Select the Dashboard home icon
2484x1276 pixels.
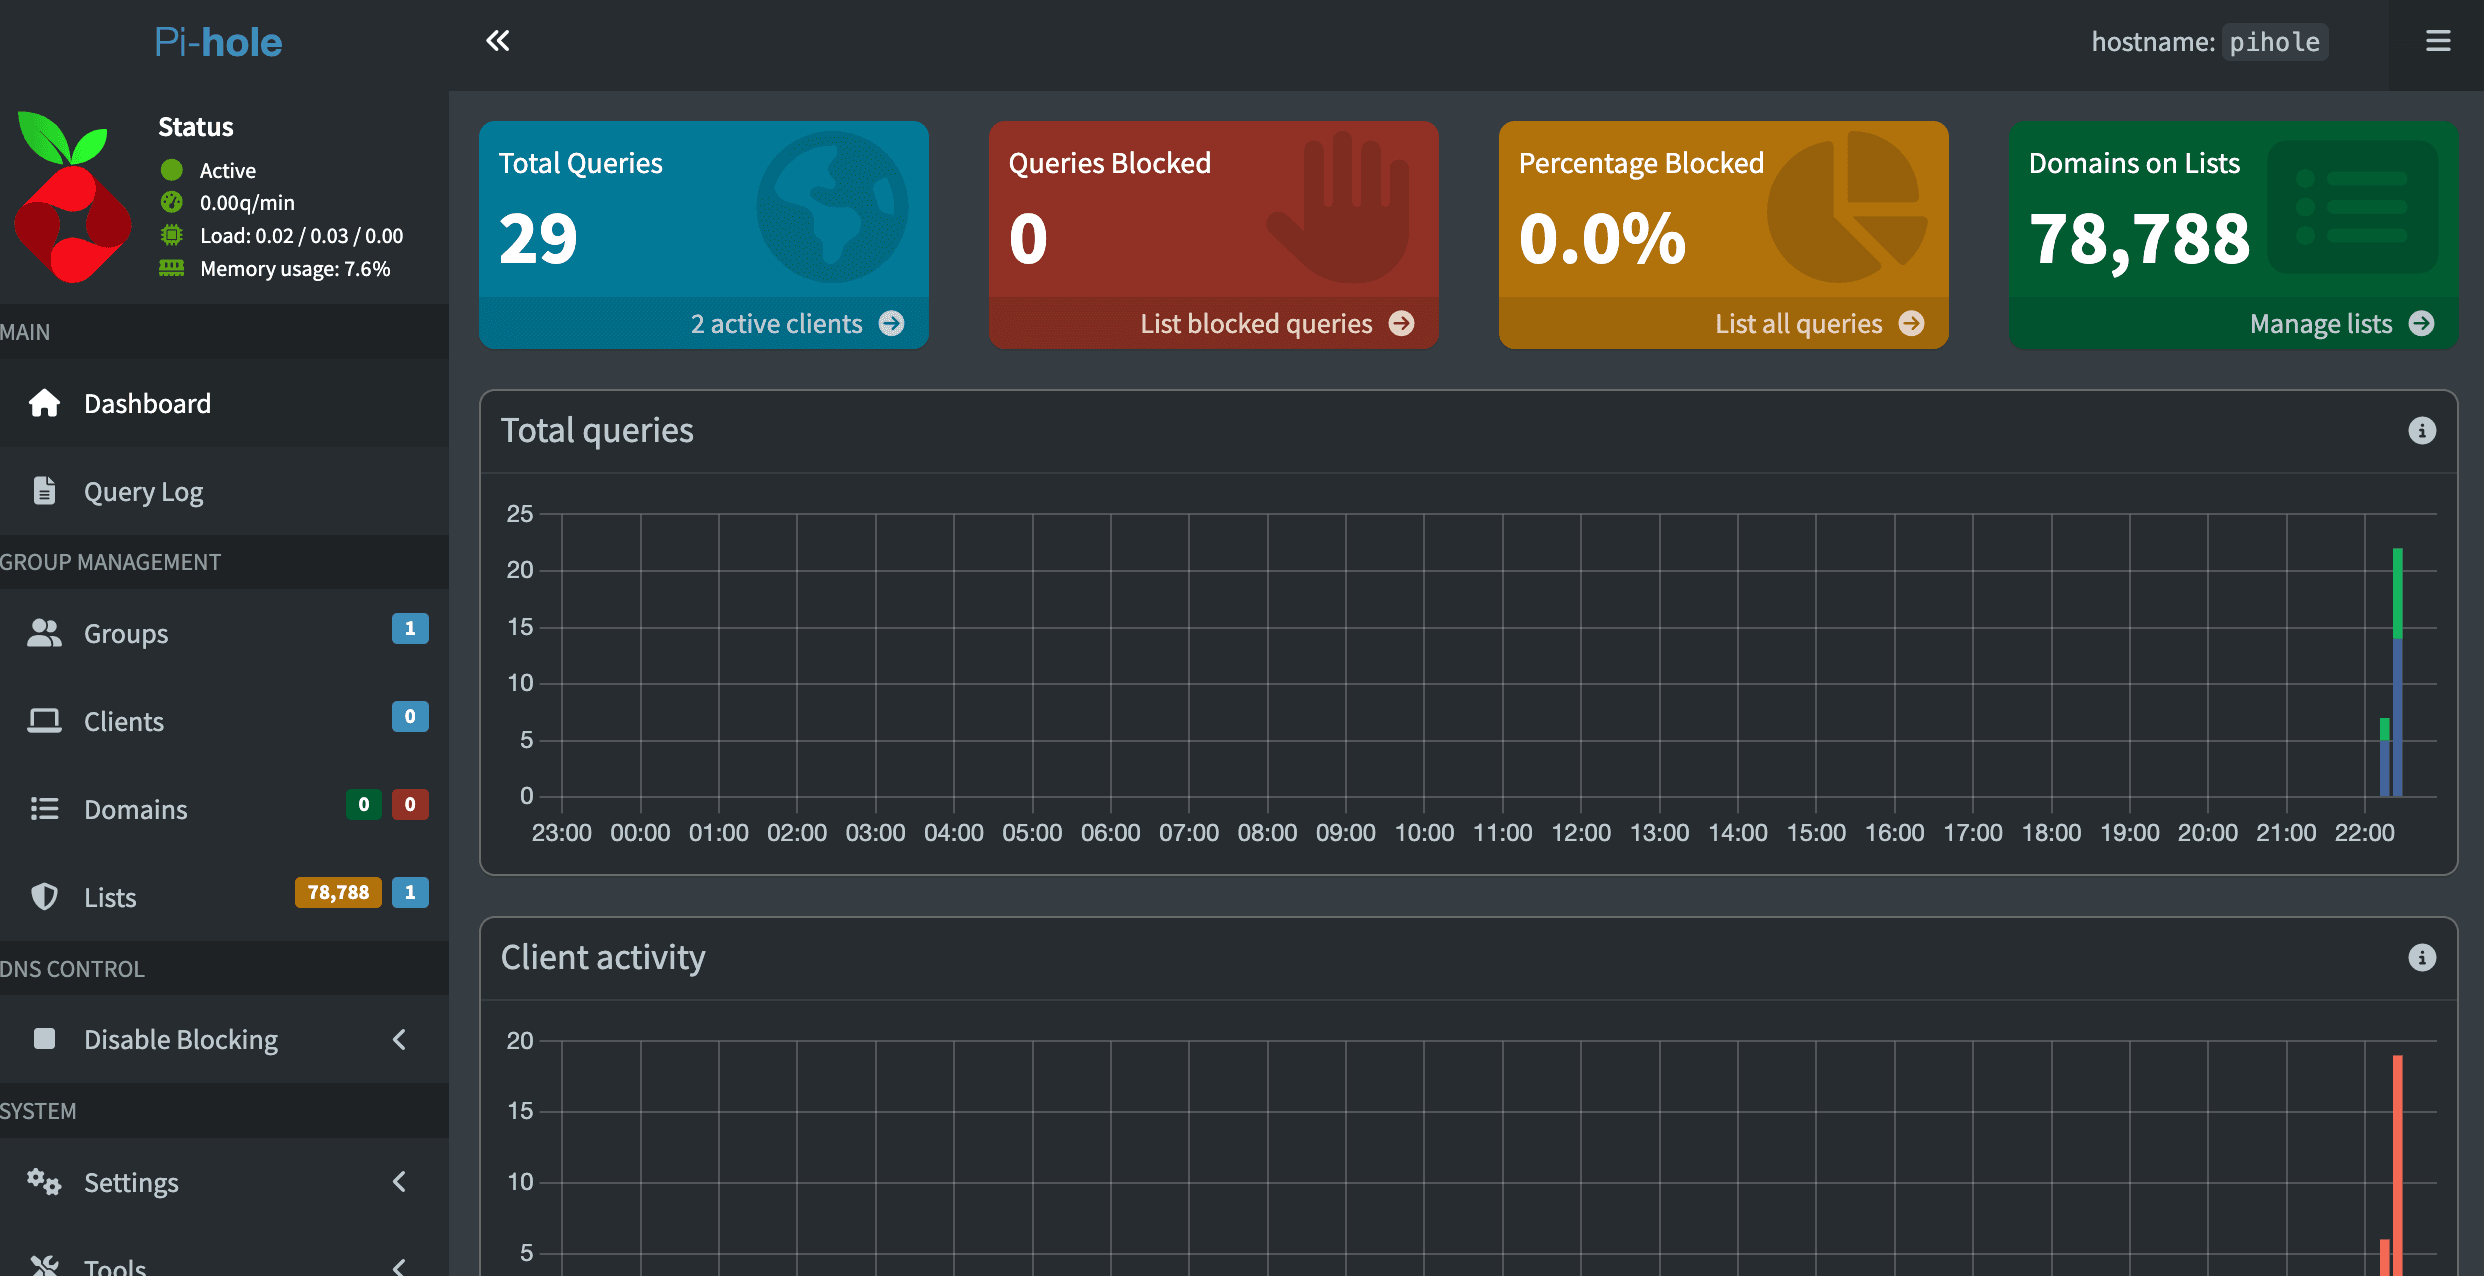click(44, 403)
